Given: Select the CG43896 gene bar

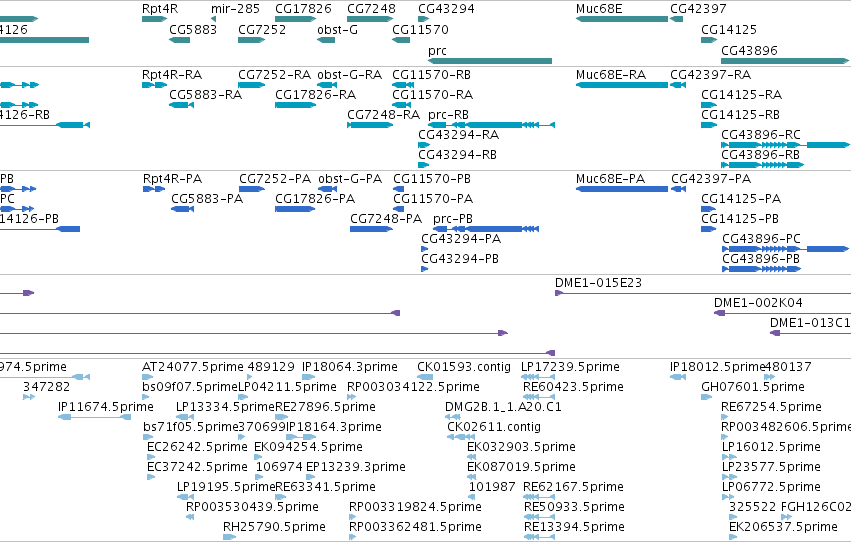Looking at the screenshot, I should point(785,61).
